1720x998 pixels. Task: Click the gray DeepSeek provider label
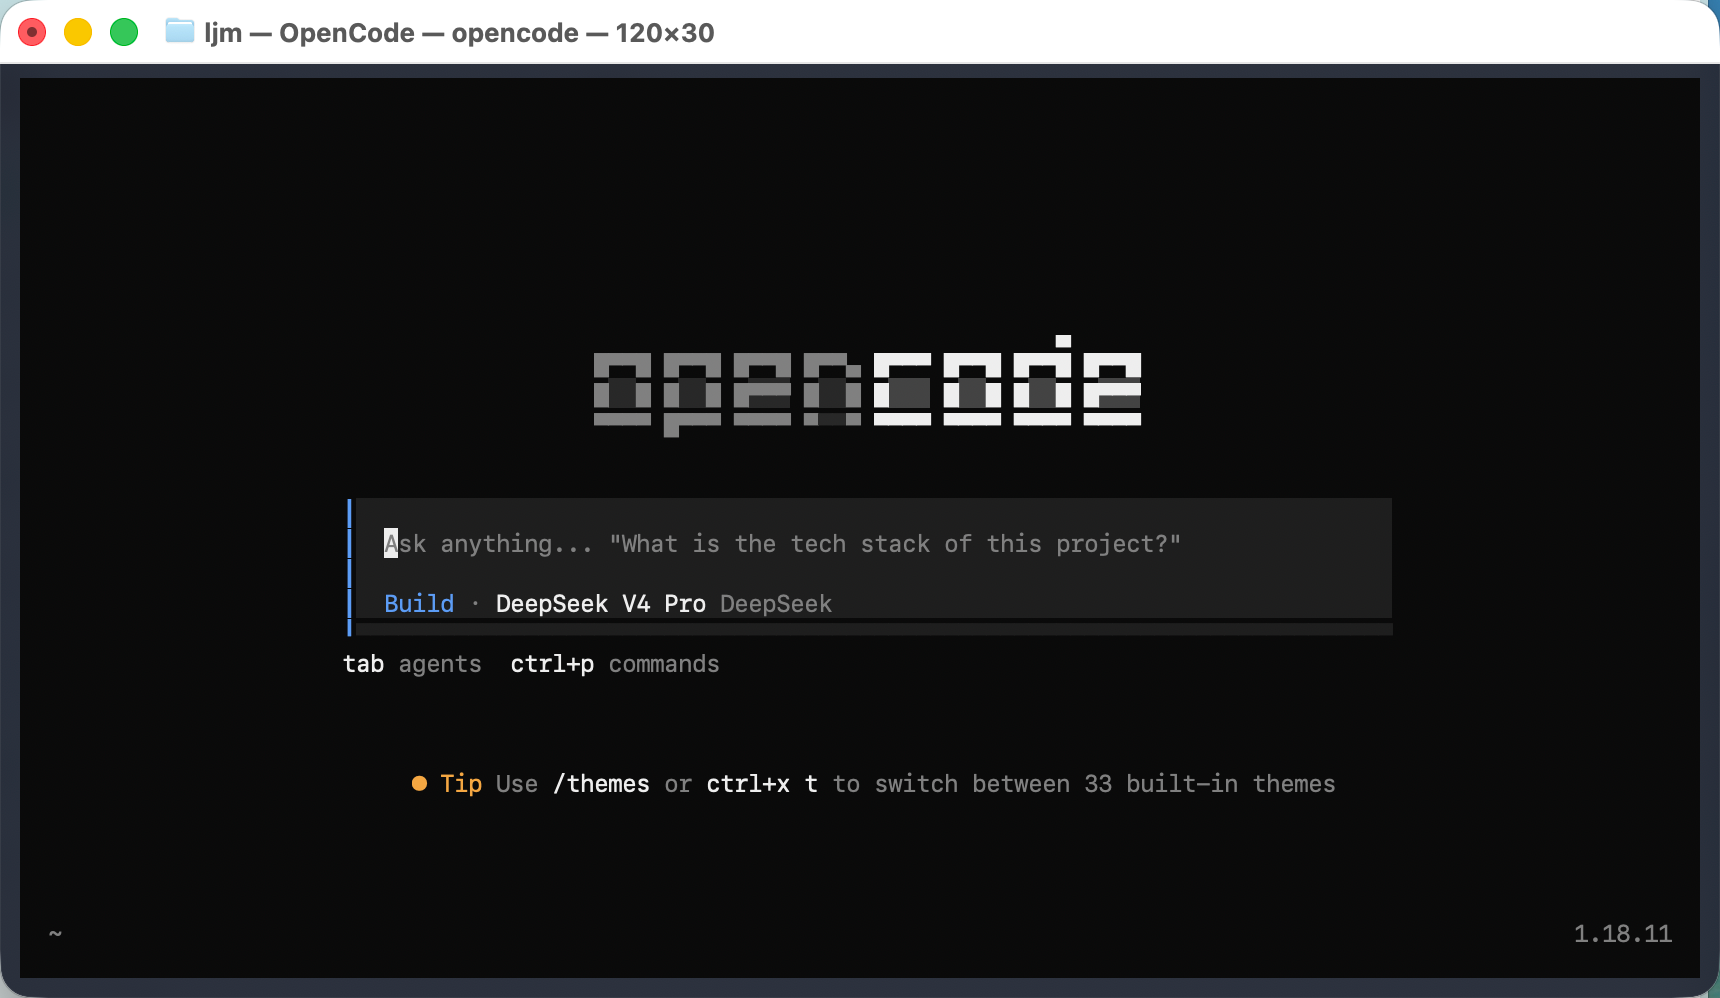click(776, 604)
